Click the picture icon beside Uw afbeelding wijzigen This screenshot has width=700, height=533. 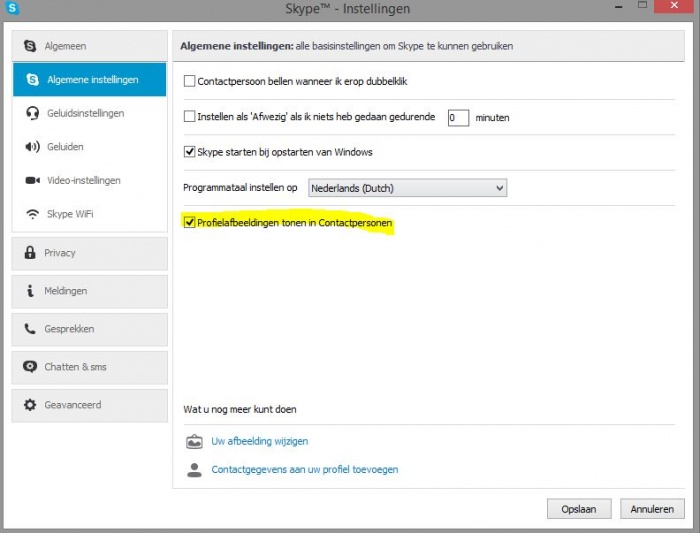[x=194, y=441]
